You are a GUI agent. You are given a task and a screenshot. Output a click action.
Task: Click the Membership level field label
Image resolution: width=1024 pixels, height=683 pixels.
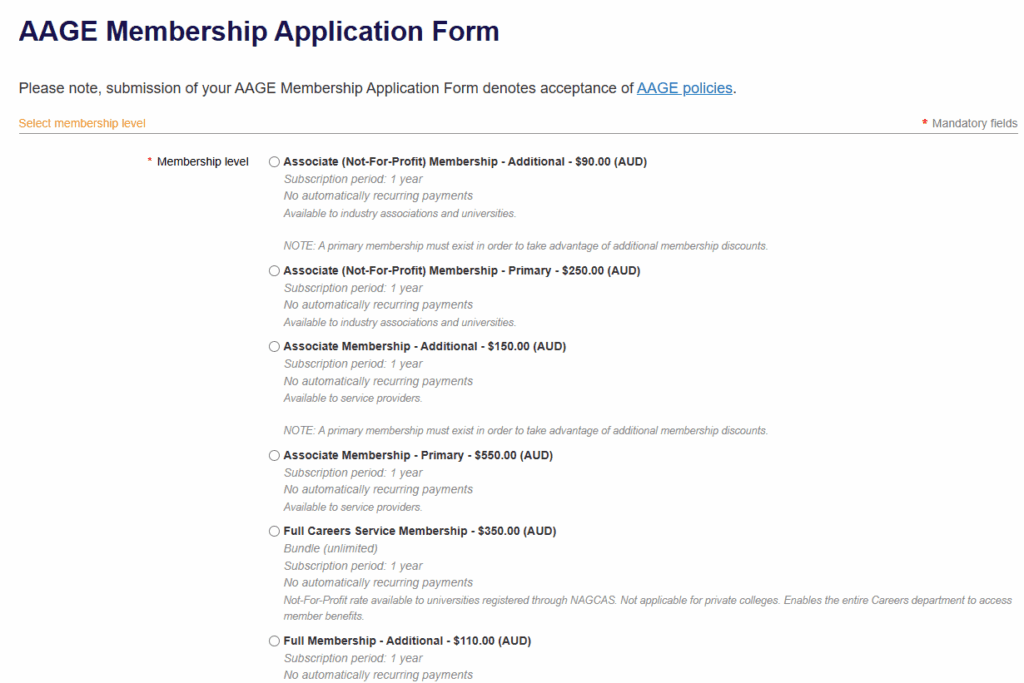point(204,161)
